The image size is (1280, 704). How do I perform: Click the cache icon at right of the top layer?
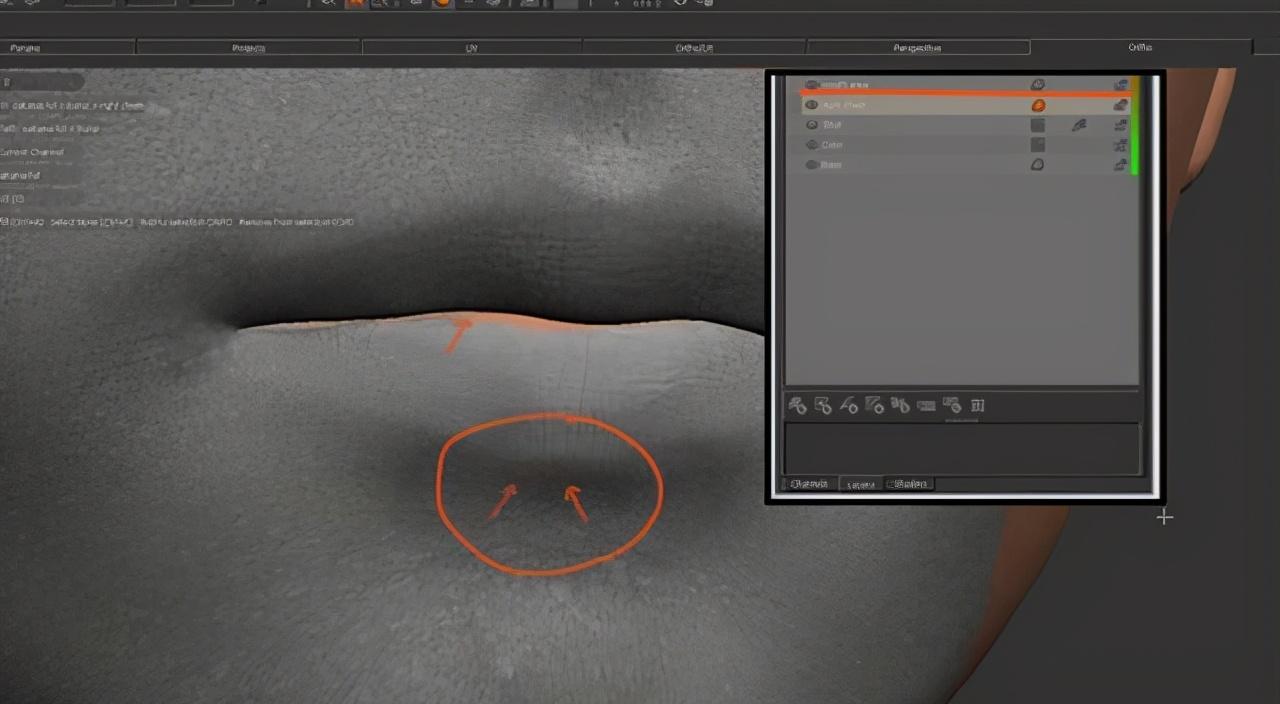pyautogui.click(x=1121, y=85)
